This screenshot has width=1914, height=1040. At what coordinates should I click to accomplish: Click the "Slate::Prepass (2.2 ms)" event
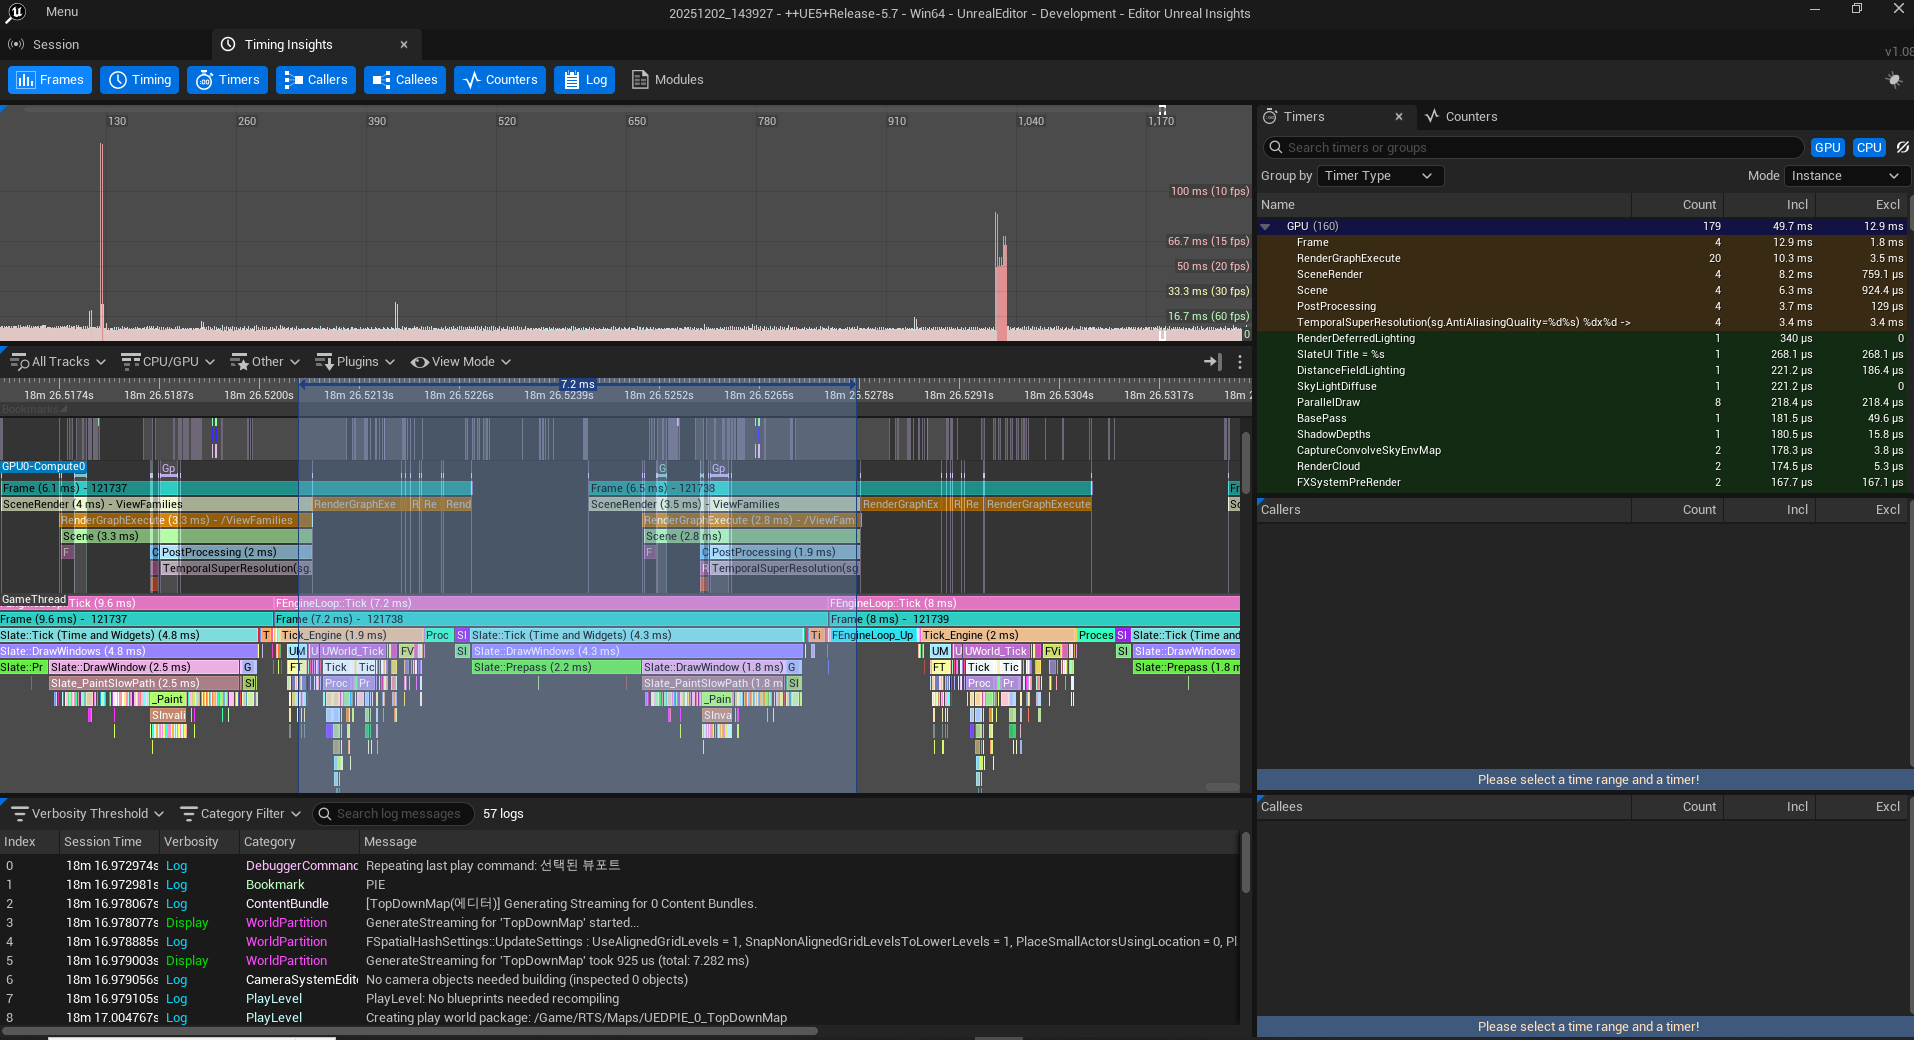pyautogui.click(x=556, y=667)
